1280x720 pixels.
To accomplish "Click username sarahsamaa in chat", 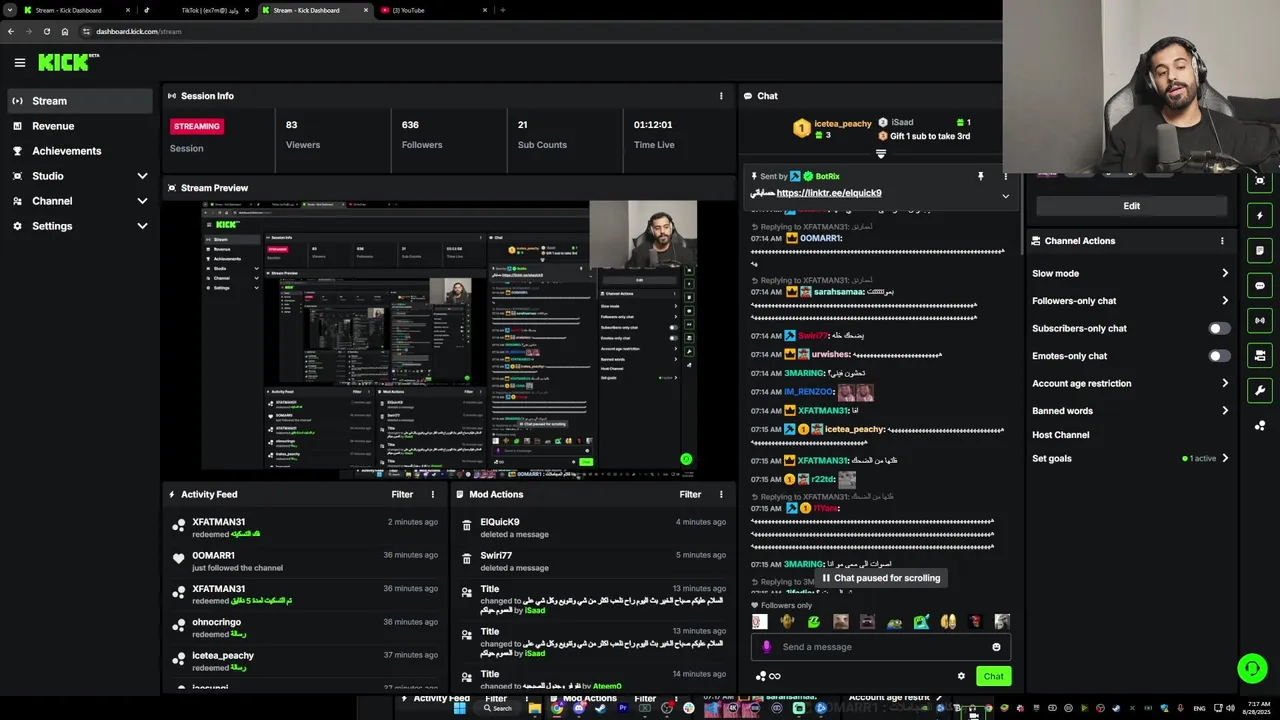I will [x=838, y=292].
